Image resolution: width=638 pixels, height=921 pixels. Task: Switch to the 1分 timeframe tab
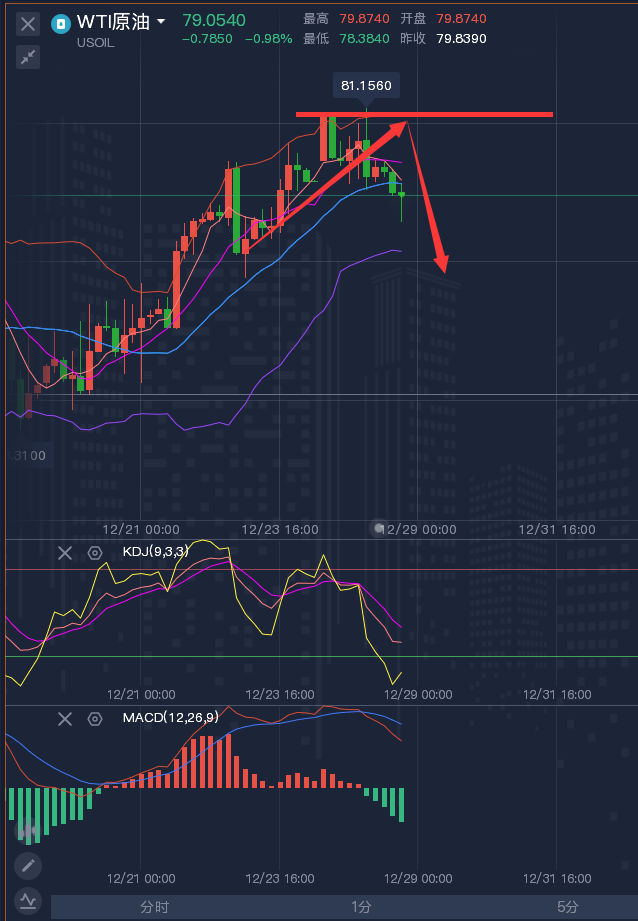coord(361,907)
